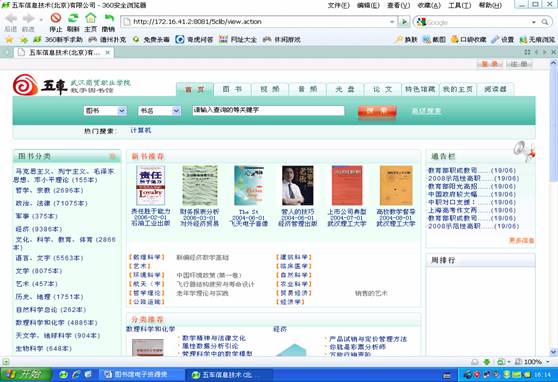Open the 100% zoom dropdown
This screenshot has width=558, height=382.
548,362
